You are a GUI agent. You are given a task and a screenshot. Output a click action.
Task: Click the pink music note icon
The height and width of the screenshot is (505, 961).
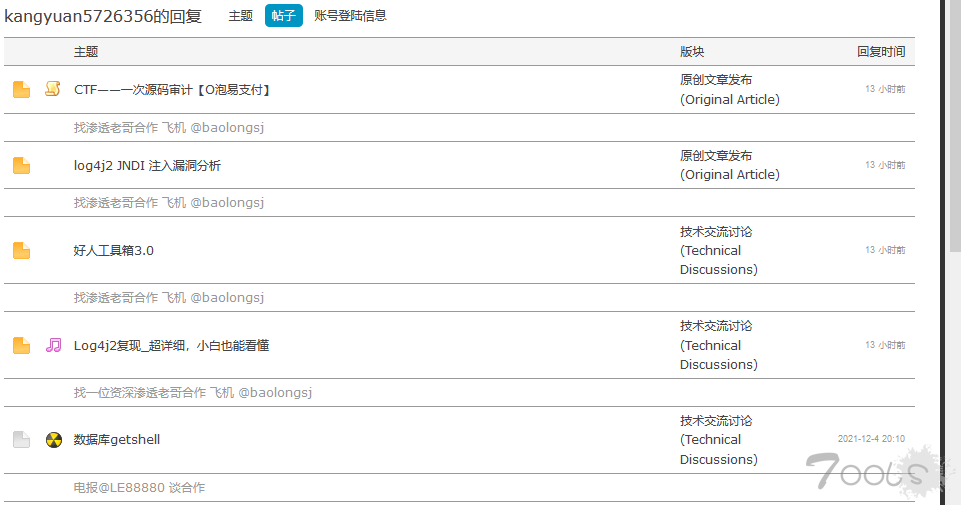click(53, 345)
